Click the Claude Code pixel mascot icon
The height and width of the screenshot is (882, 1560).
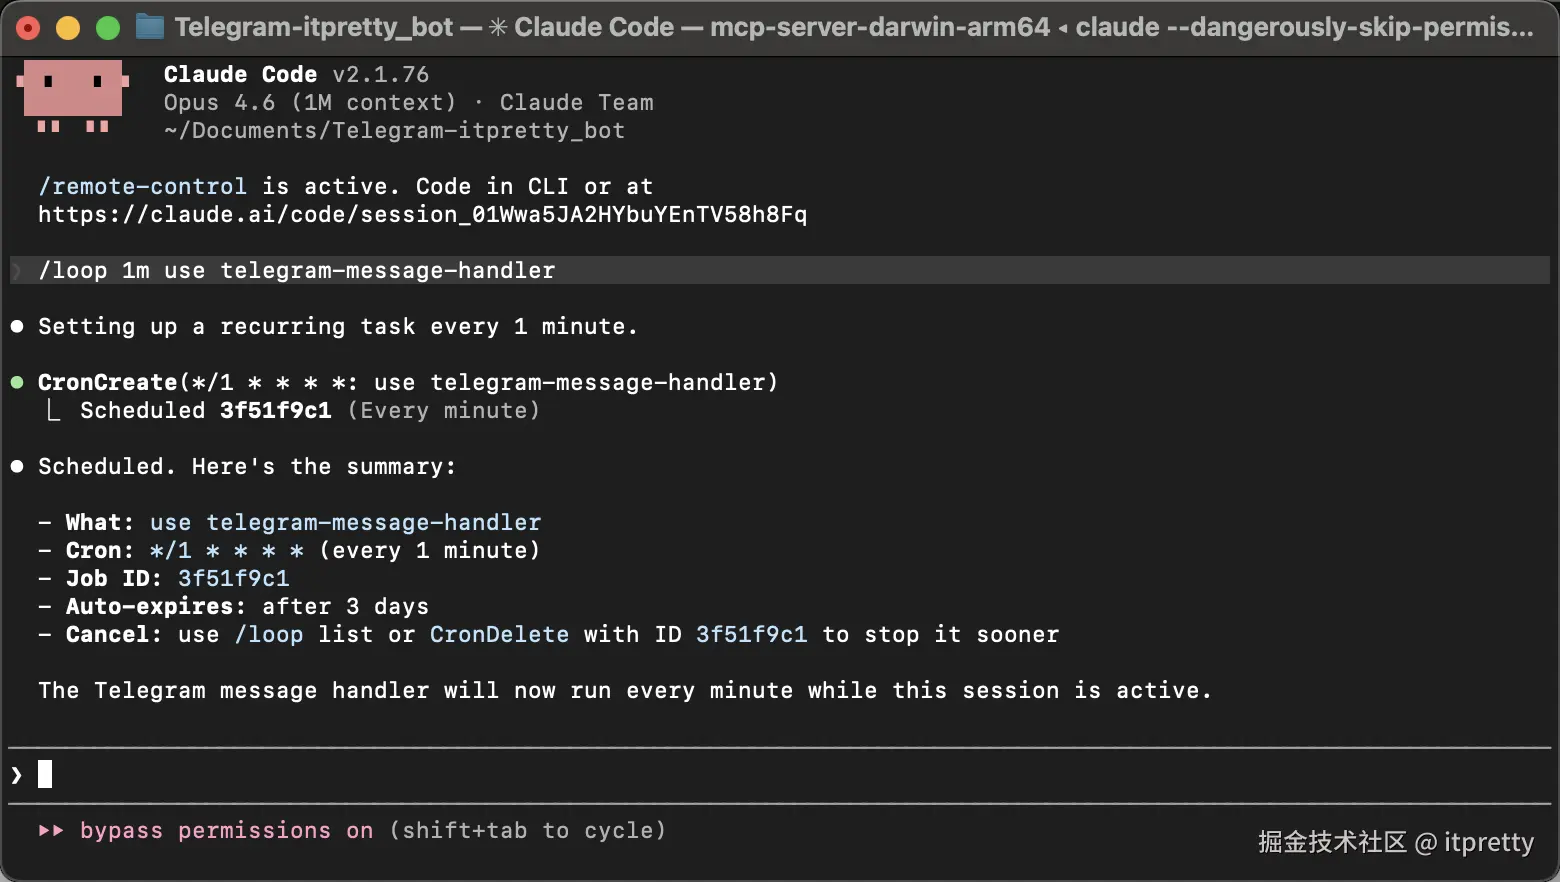click(x=73, y=96)
